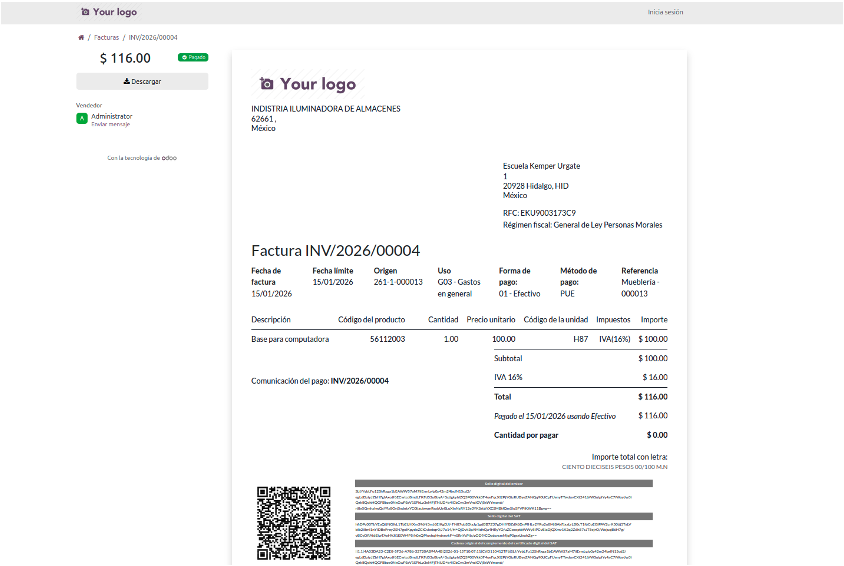This screenshot has height=566, width=844.
Task: Click the Cantidad por pagar label
Action: 526,435
